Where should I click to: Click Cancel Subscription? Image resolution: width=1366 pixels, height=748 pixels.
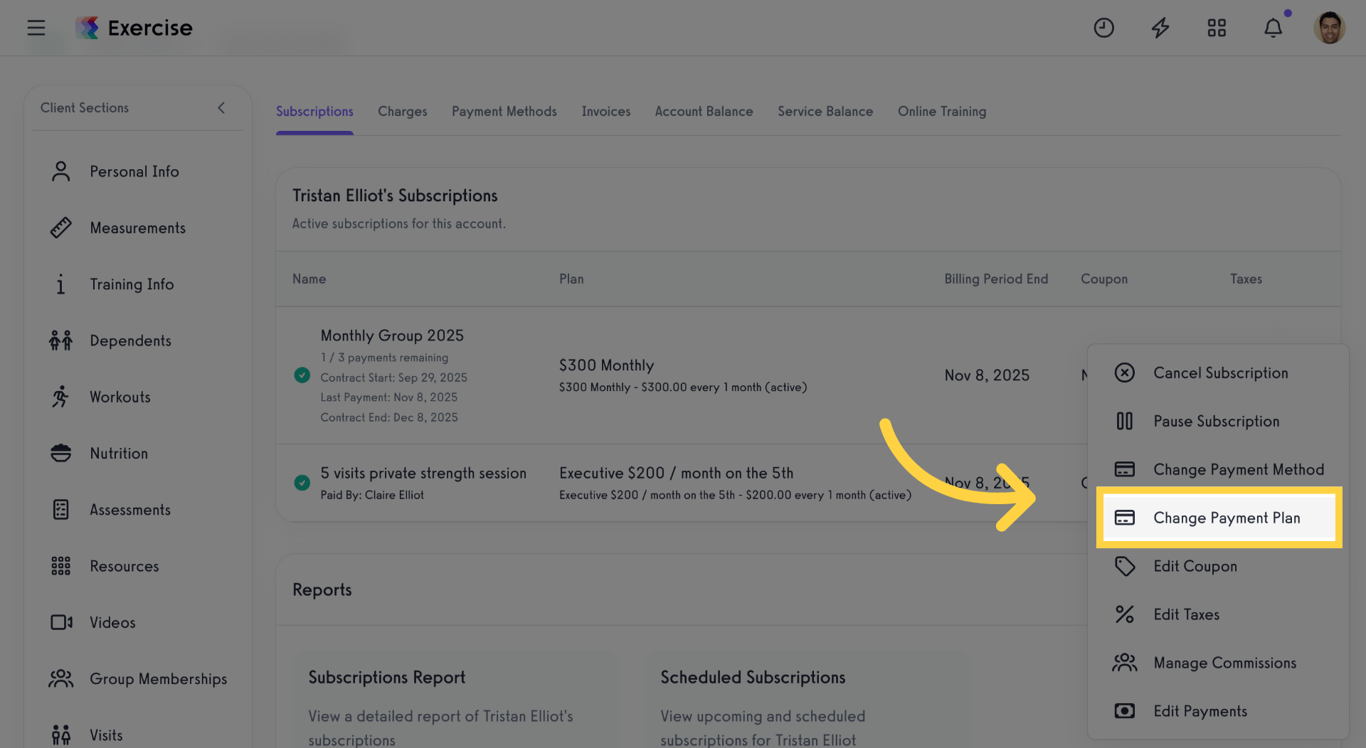pos(1220,372)
